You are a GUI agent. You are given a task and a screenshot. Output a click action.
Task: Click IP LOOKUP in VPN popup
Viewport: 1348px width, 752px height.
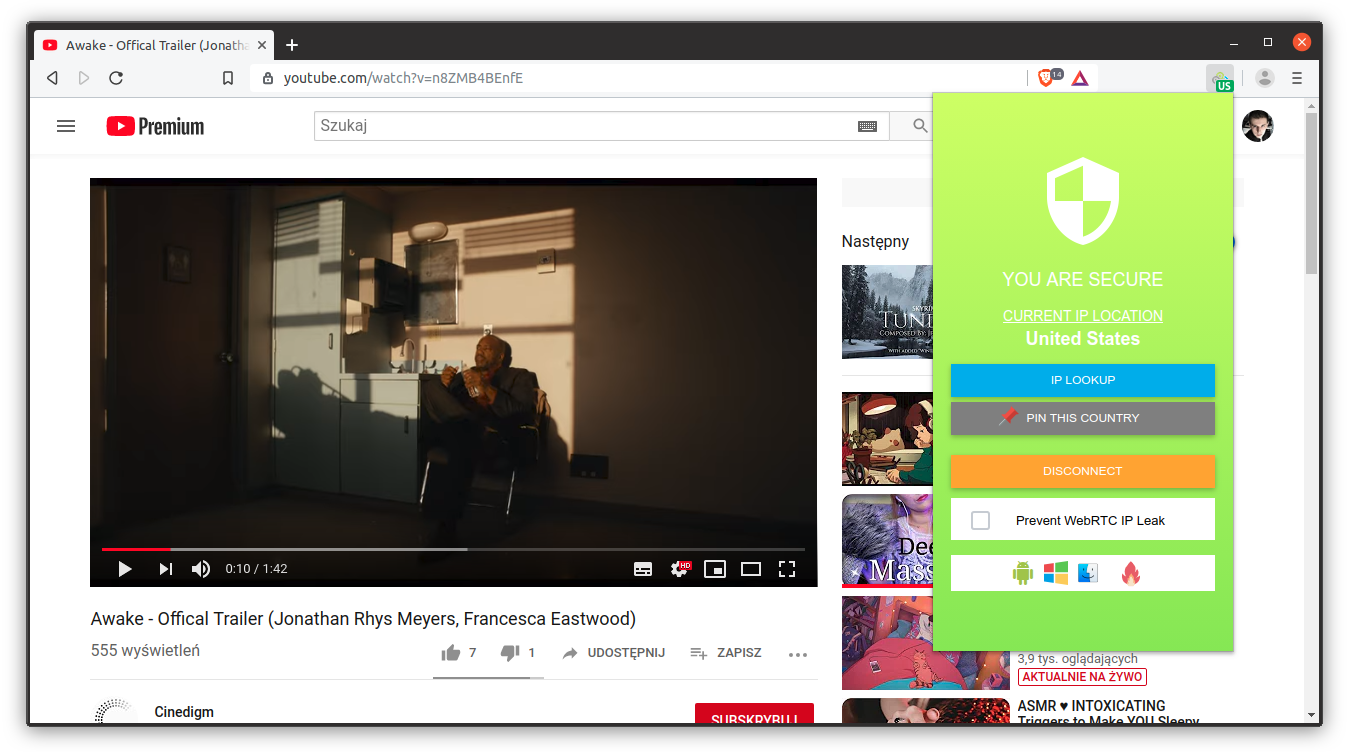[x=1083, y=380]
